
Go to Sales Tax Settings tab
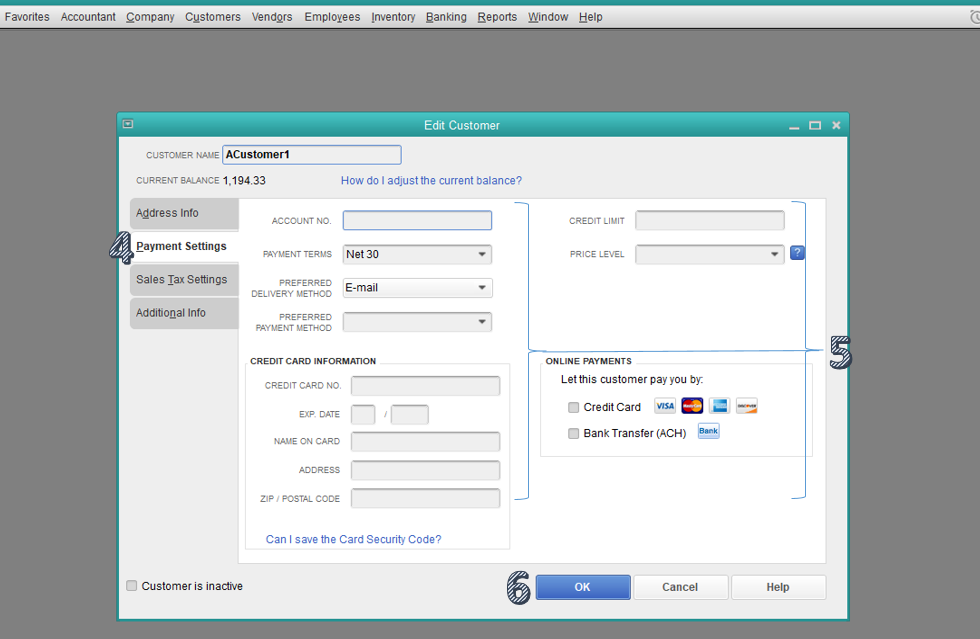(184, 279)
